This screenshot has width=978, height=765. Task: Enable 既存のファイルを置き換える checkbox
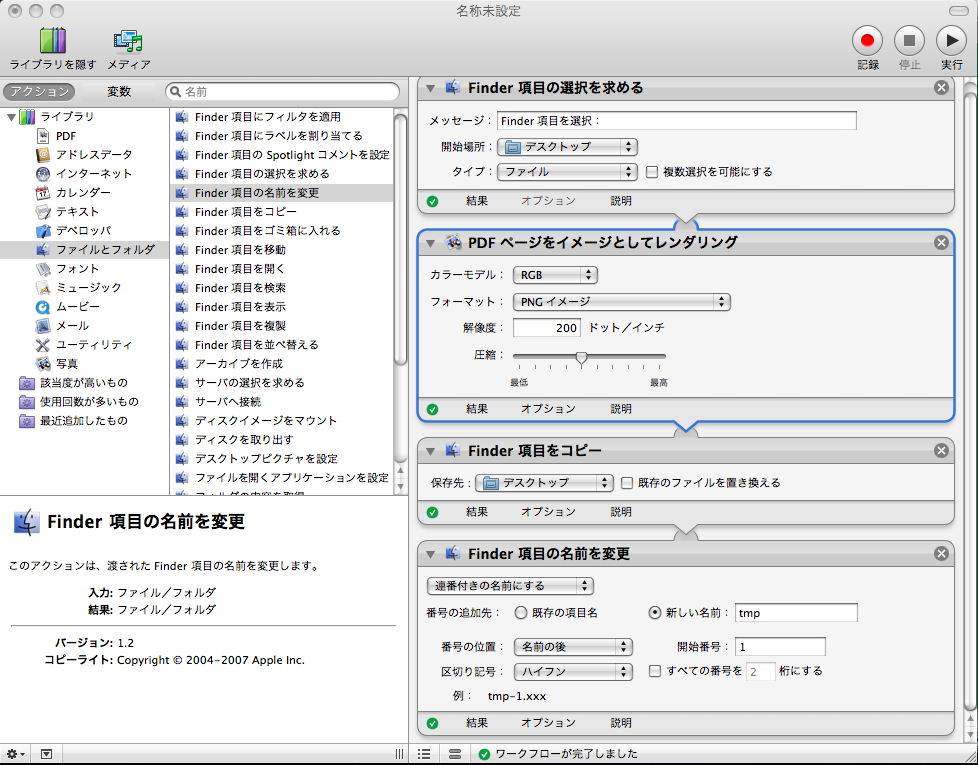627,483
